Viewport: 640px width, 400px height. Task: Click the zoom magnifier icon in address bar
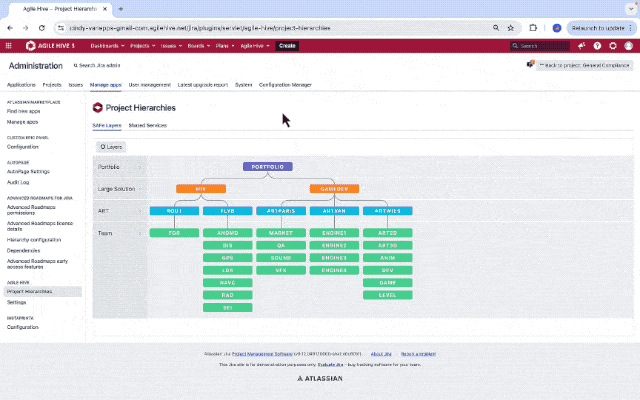click(x=496, y=28)
